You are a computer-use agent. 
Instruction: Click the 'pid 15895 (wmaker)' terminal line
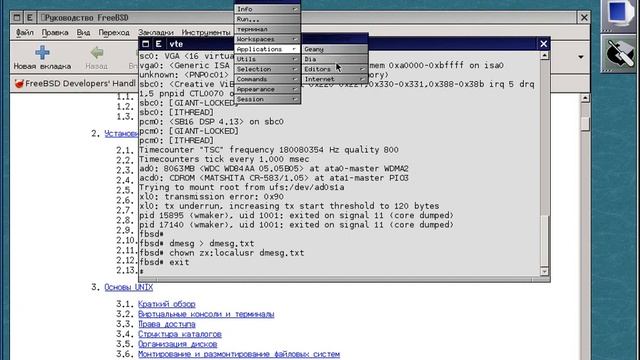(296, 216)
